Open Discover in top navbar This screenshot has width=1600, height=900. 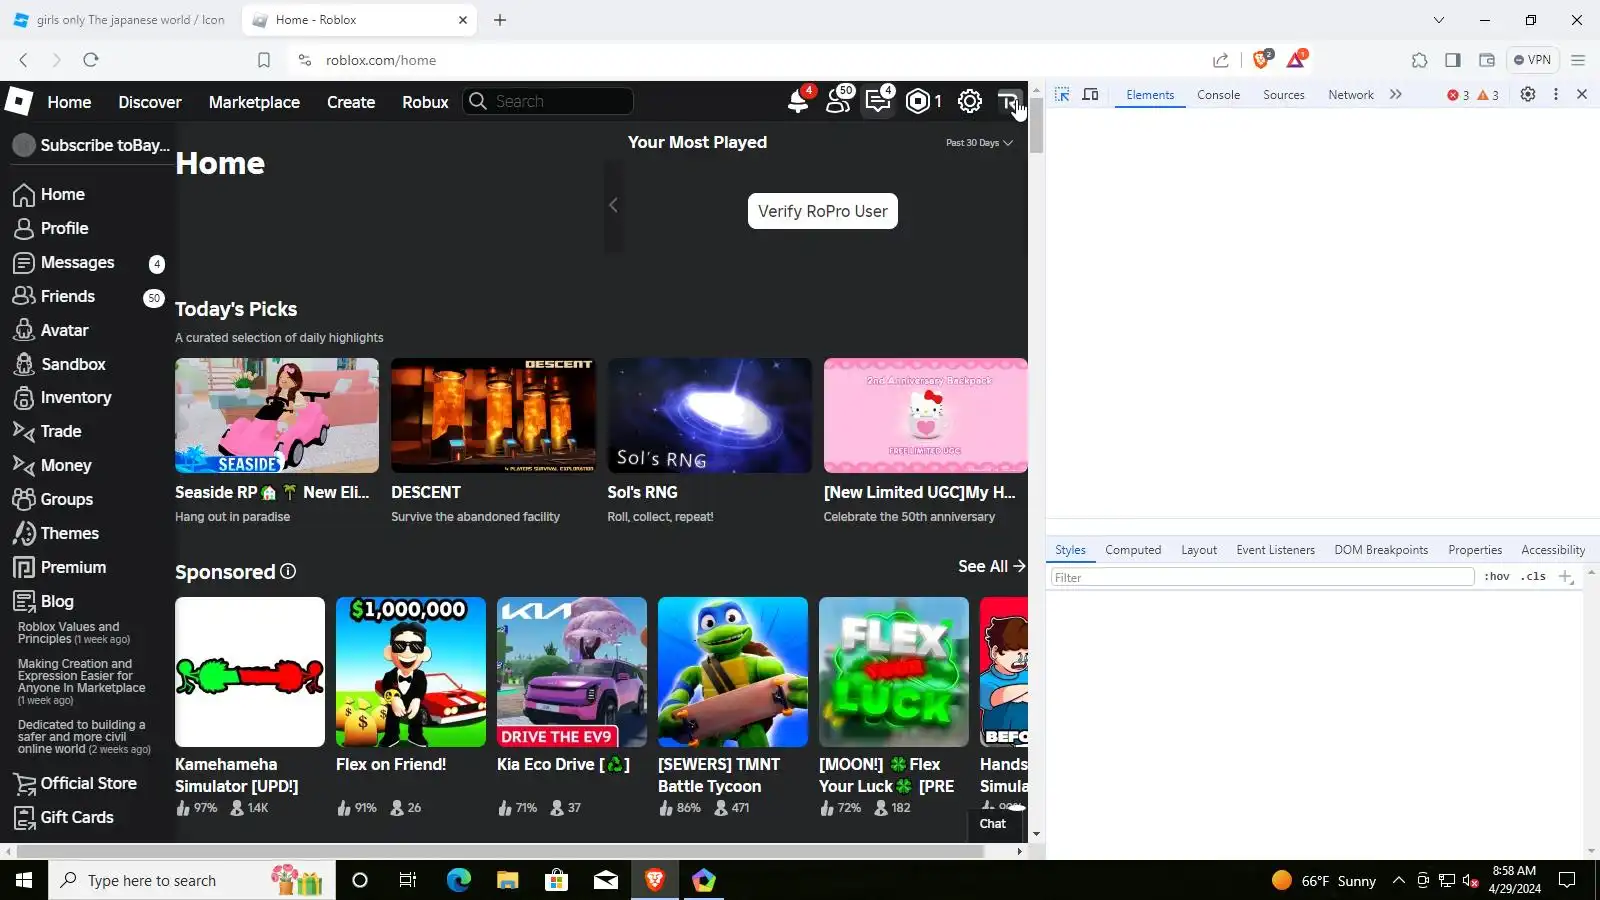coord(150,102)
